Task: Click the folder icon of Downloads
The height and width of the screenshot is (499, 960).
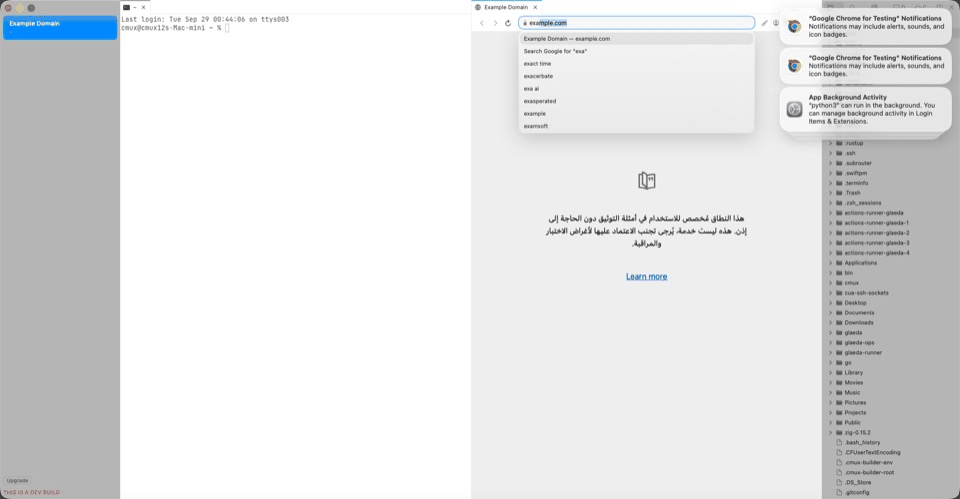Action: pyautogui.click(x=839, y=323)
